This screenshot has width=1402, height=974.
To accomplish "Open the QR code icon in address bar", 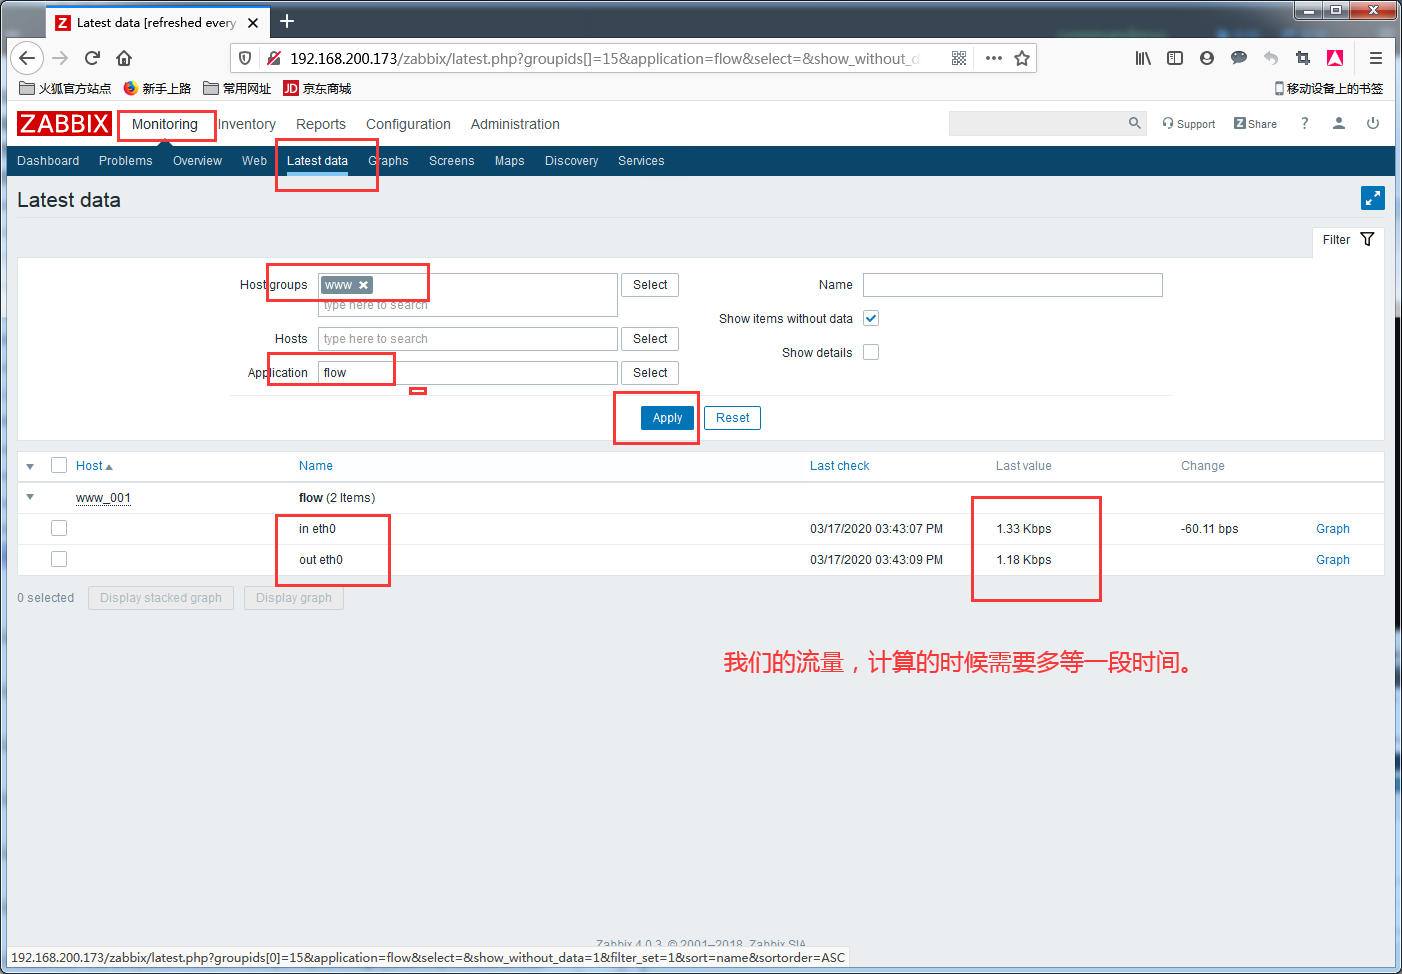I will pos(959,58).
